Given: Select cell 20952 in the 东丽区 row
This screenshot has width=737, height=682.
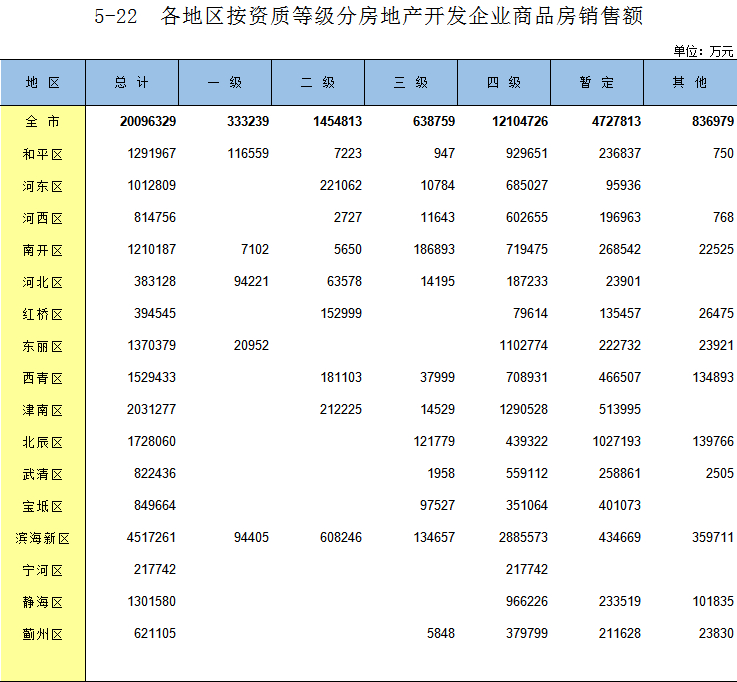Looking at the screenshot, I should click(x=251, y=345).
